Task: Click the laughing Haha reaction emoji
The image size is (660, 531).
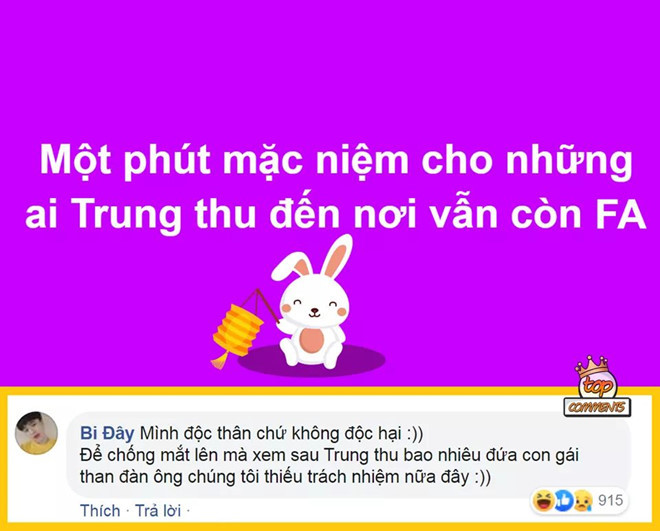Action: pos(543,500)
